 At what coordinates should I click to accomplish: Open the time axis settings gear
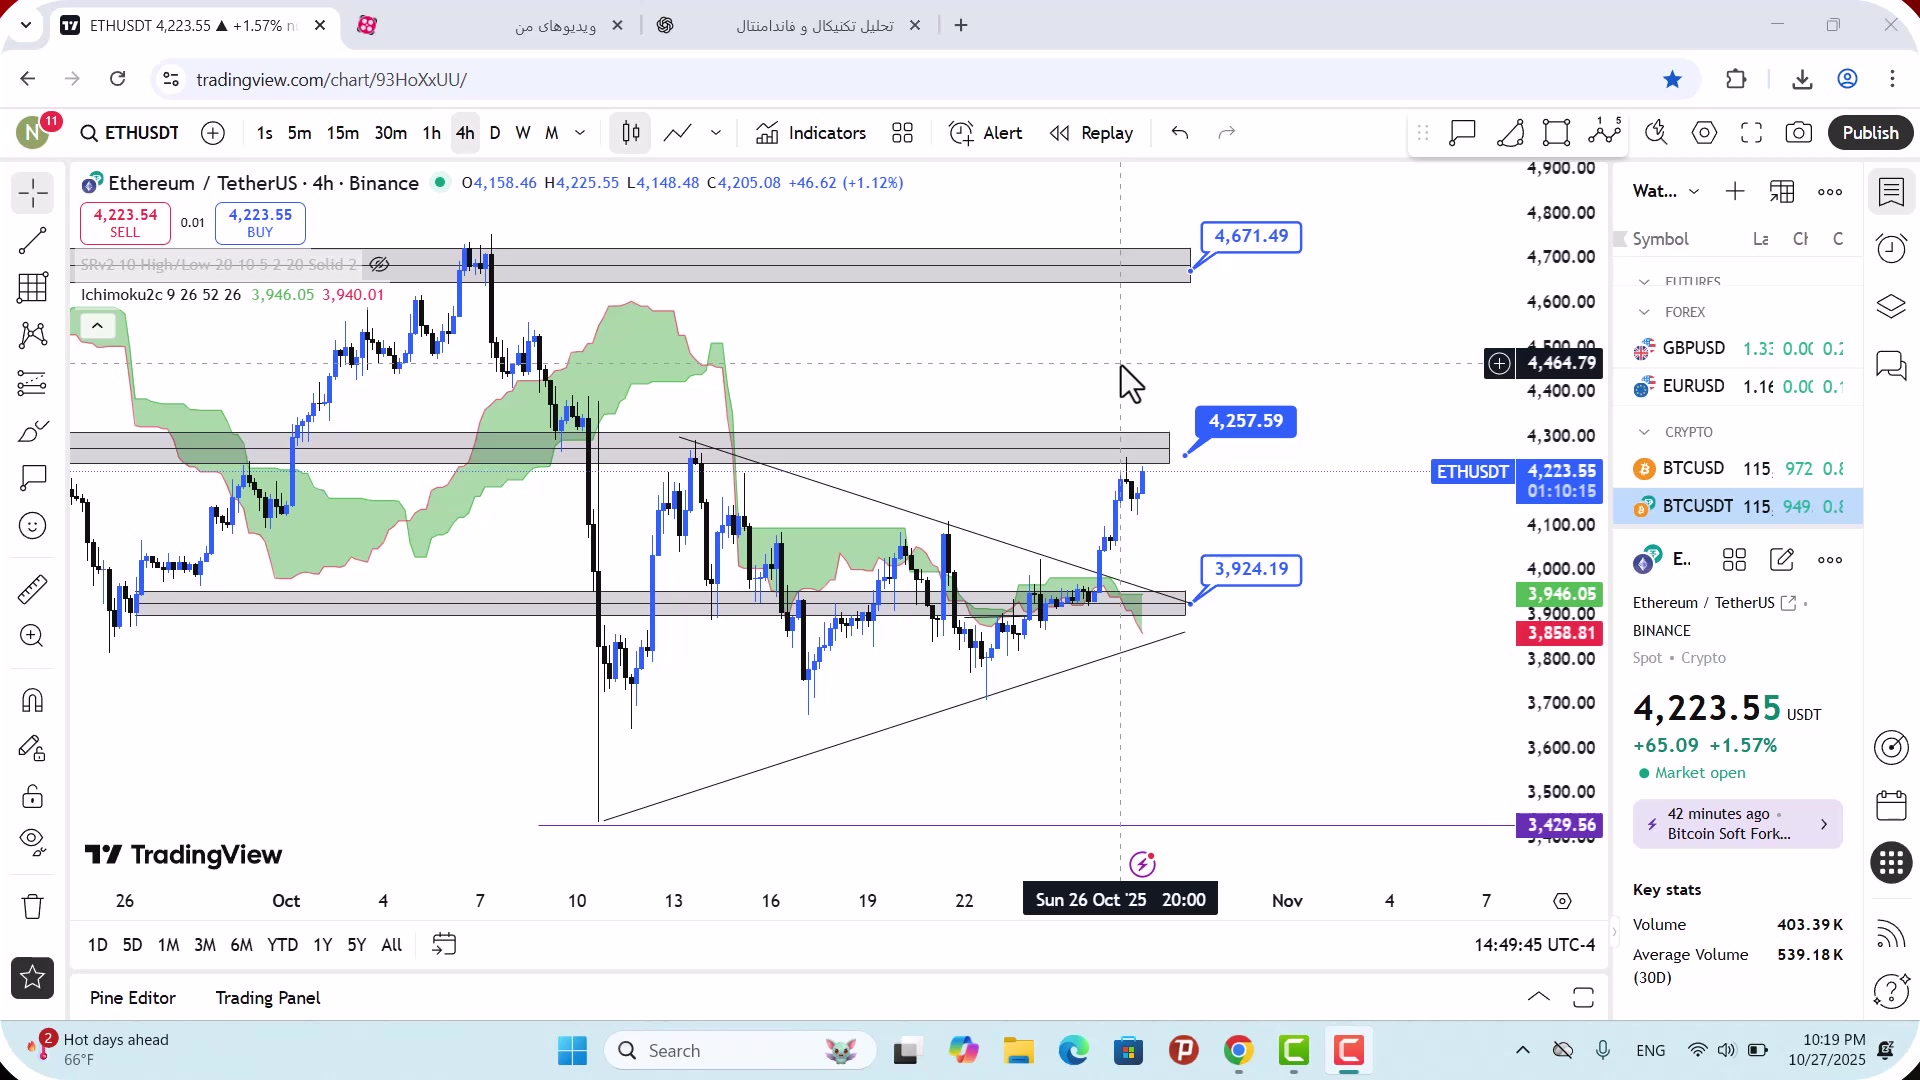click(x=1562, y=902)
